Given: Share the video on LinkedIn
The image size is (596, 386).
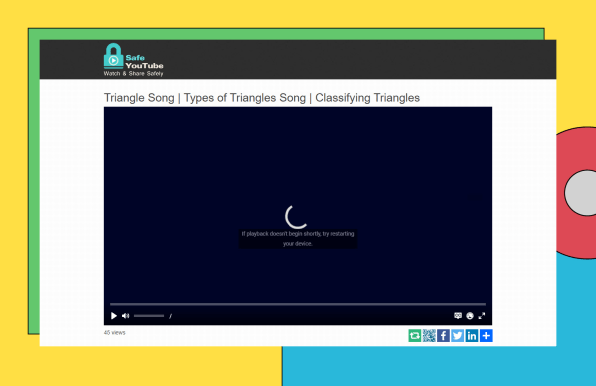Looking at the screenshot, I should click(472, 335).
